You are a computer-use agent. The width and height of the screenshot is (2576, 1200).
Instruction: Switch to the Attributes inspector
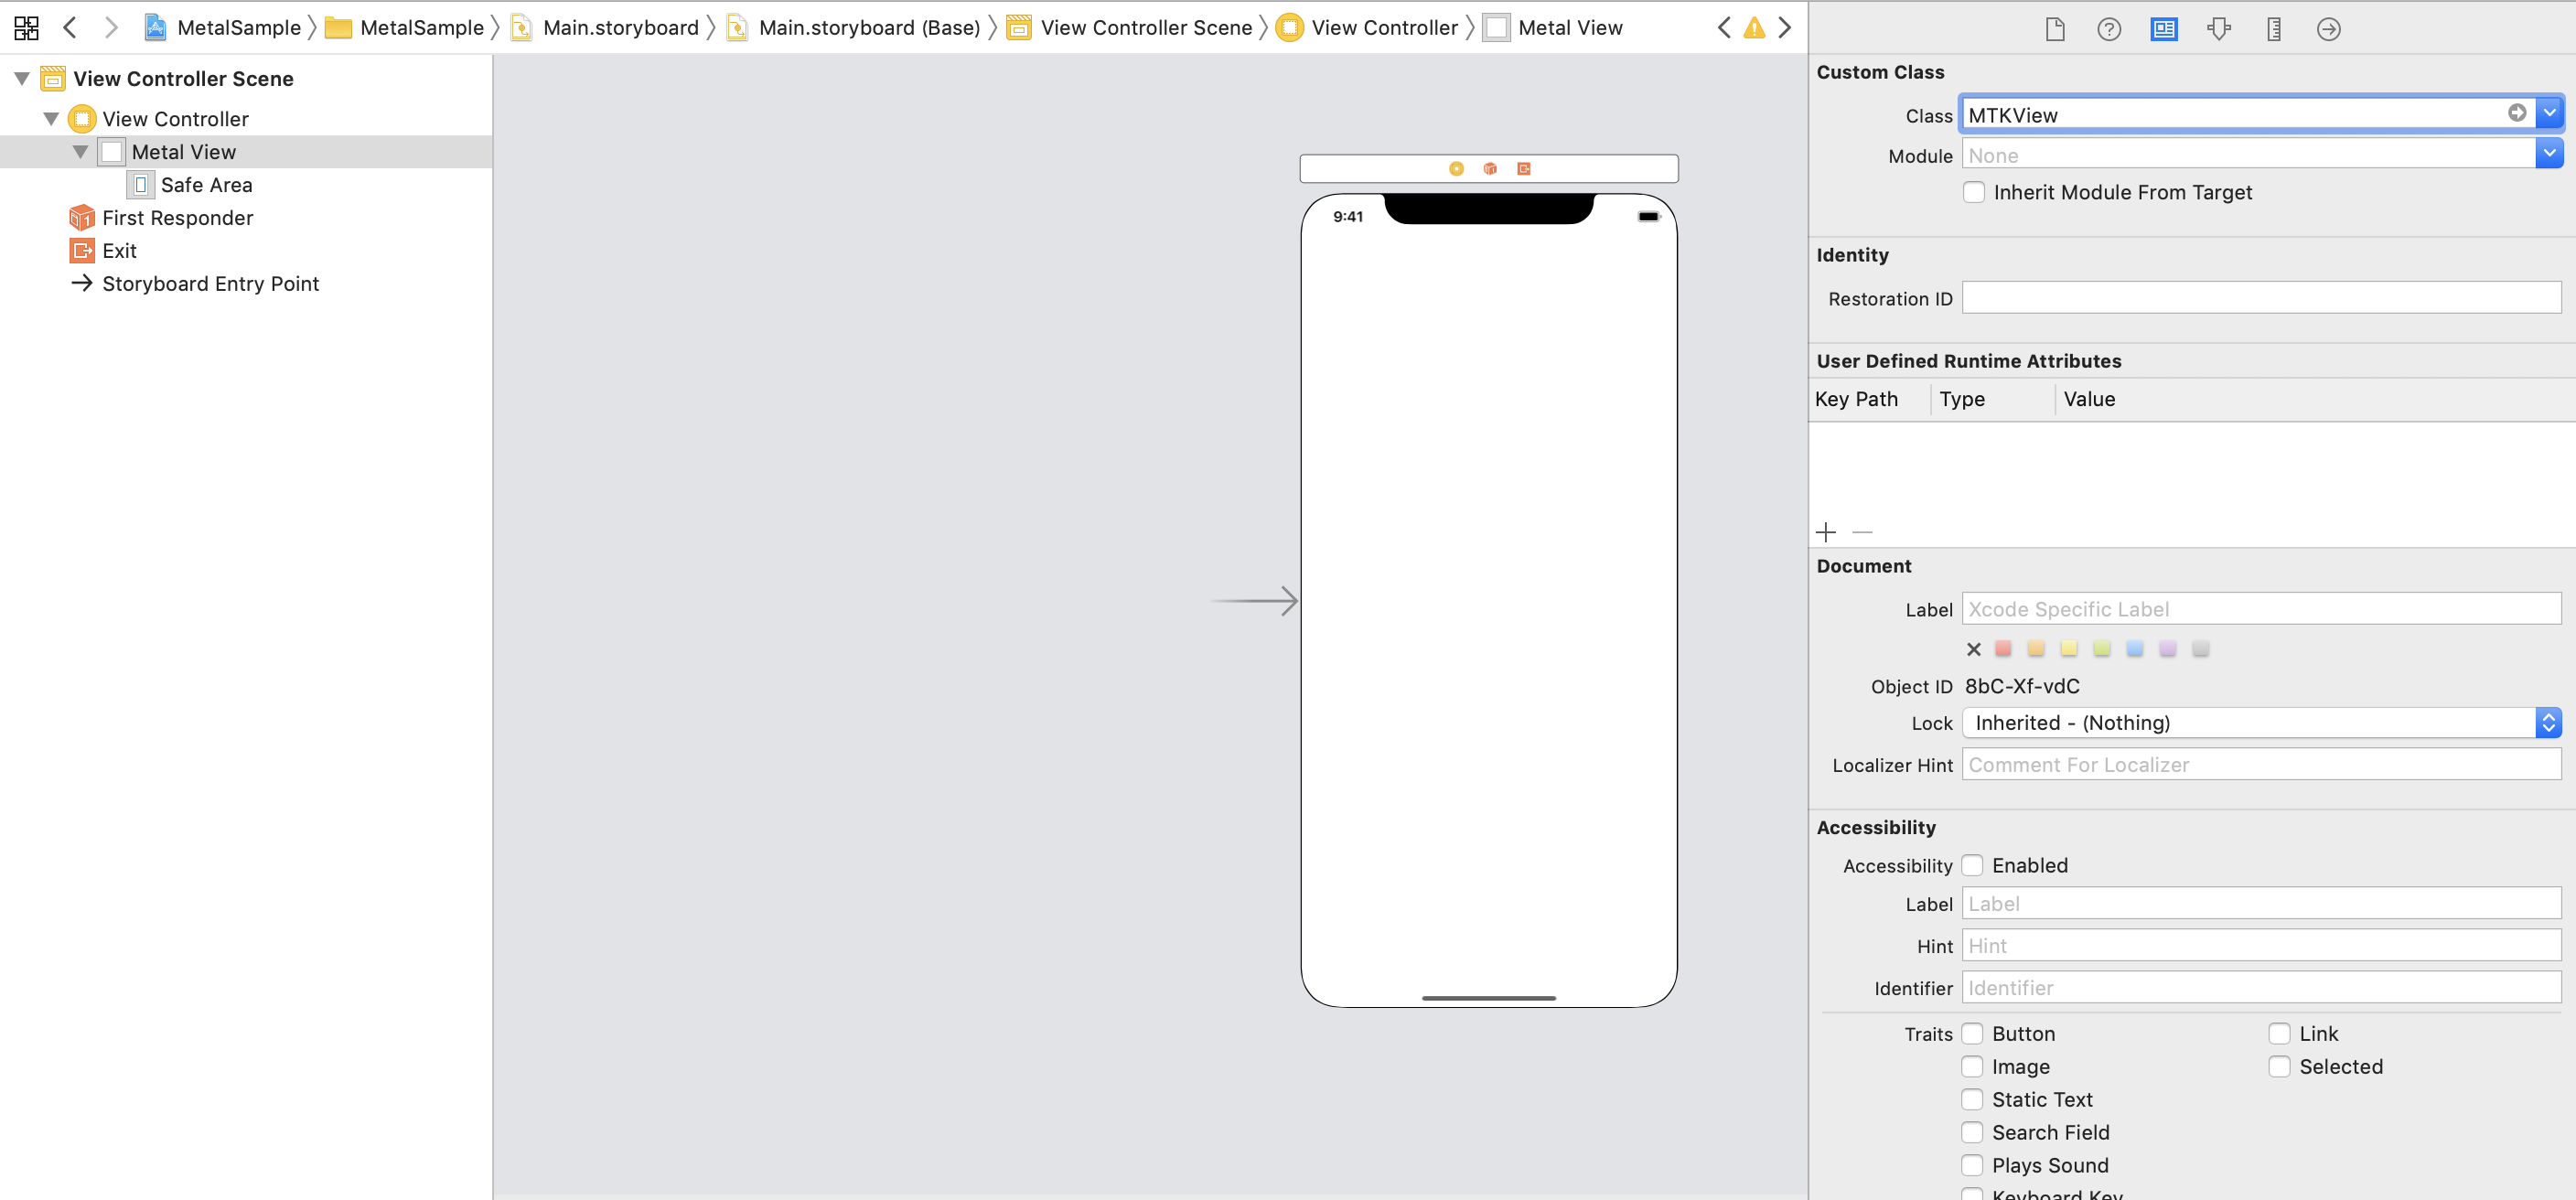pos(2218,29)
